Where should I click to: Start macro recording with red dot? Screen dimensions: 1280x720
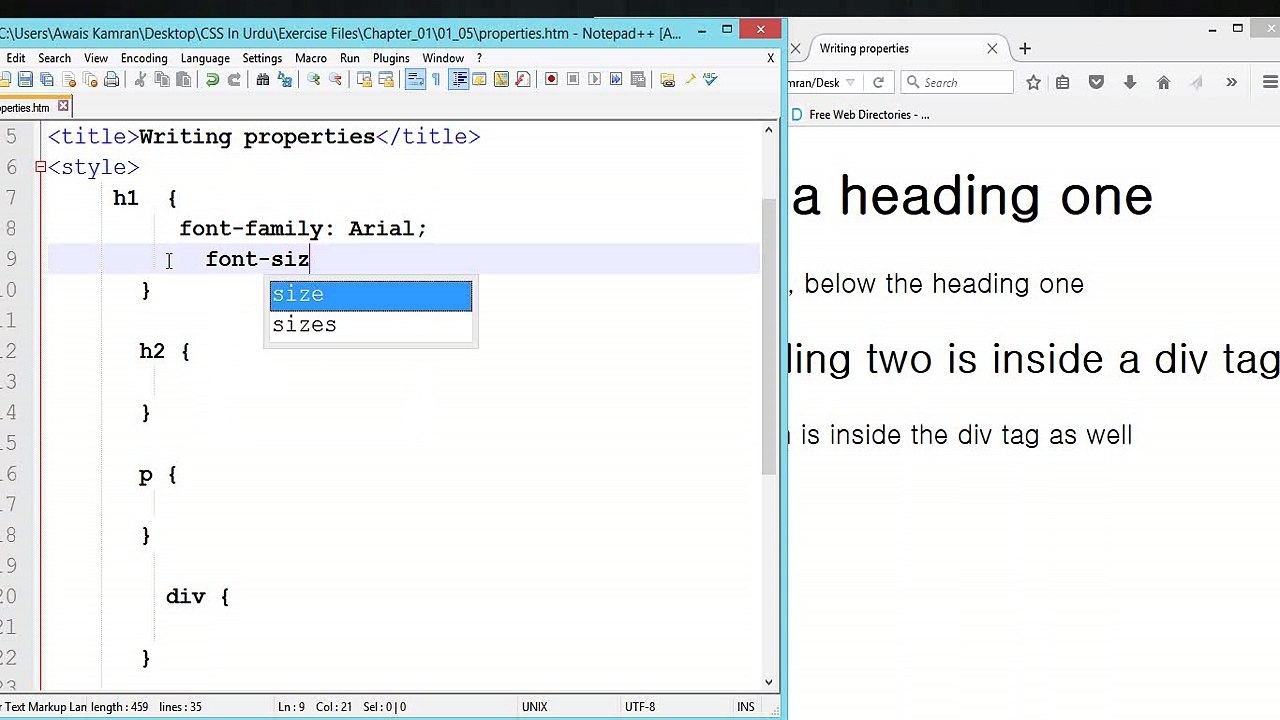point(551,79)
